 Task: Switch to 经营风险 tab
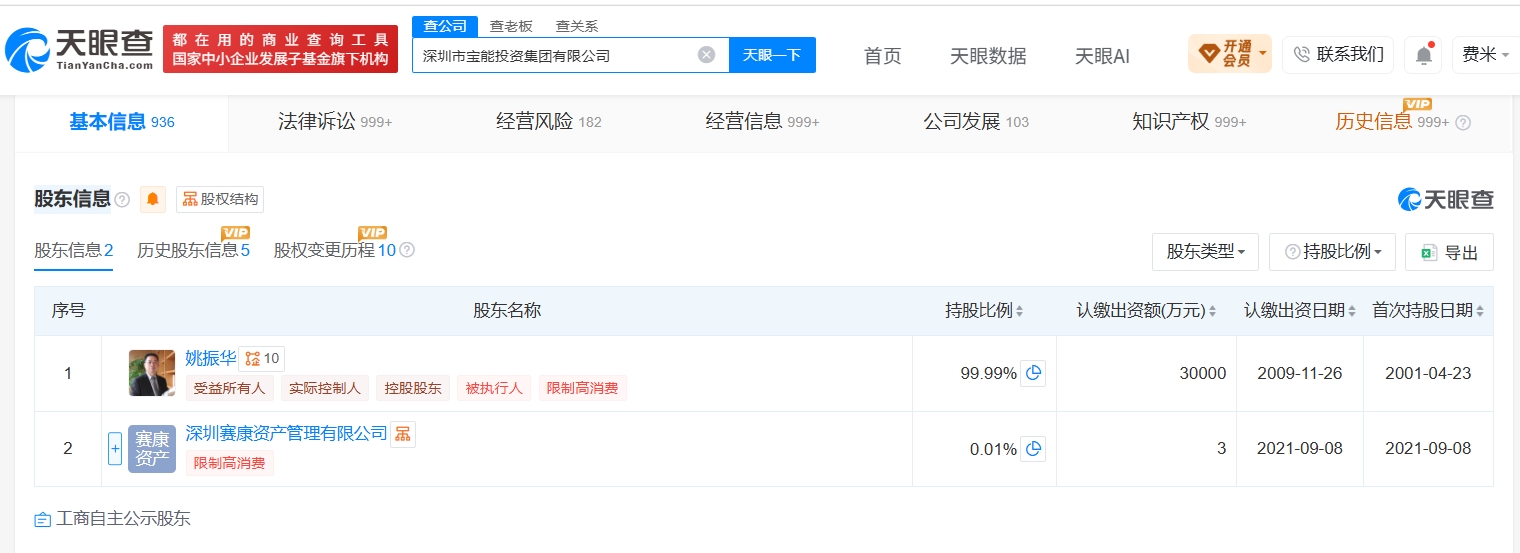(548, 122)
